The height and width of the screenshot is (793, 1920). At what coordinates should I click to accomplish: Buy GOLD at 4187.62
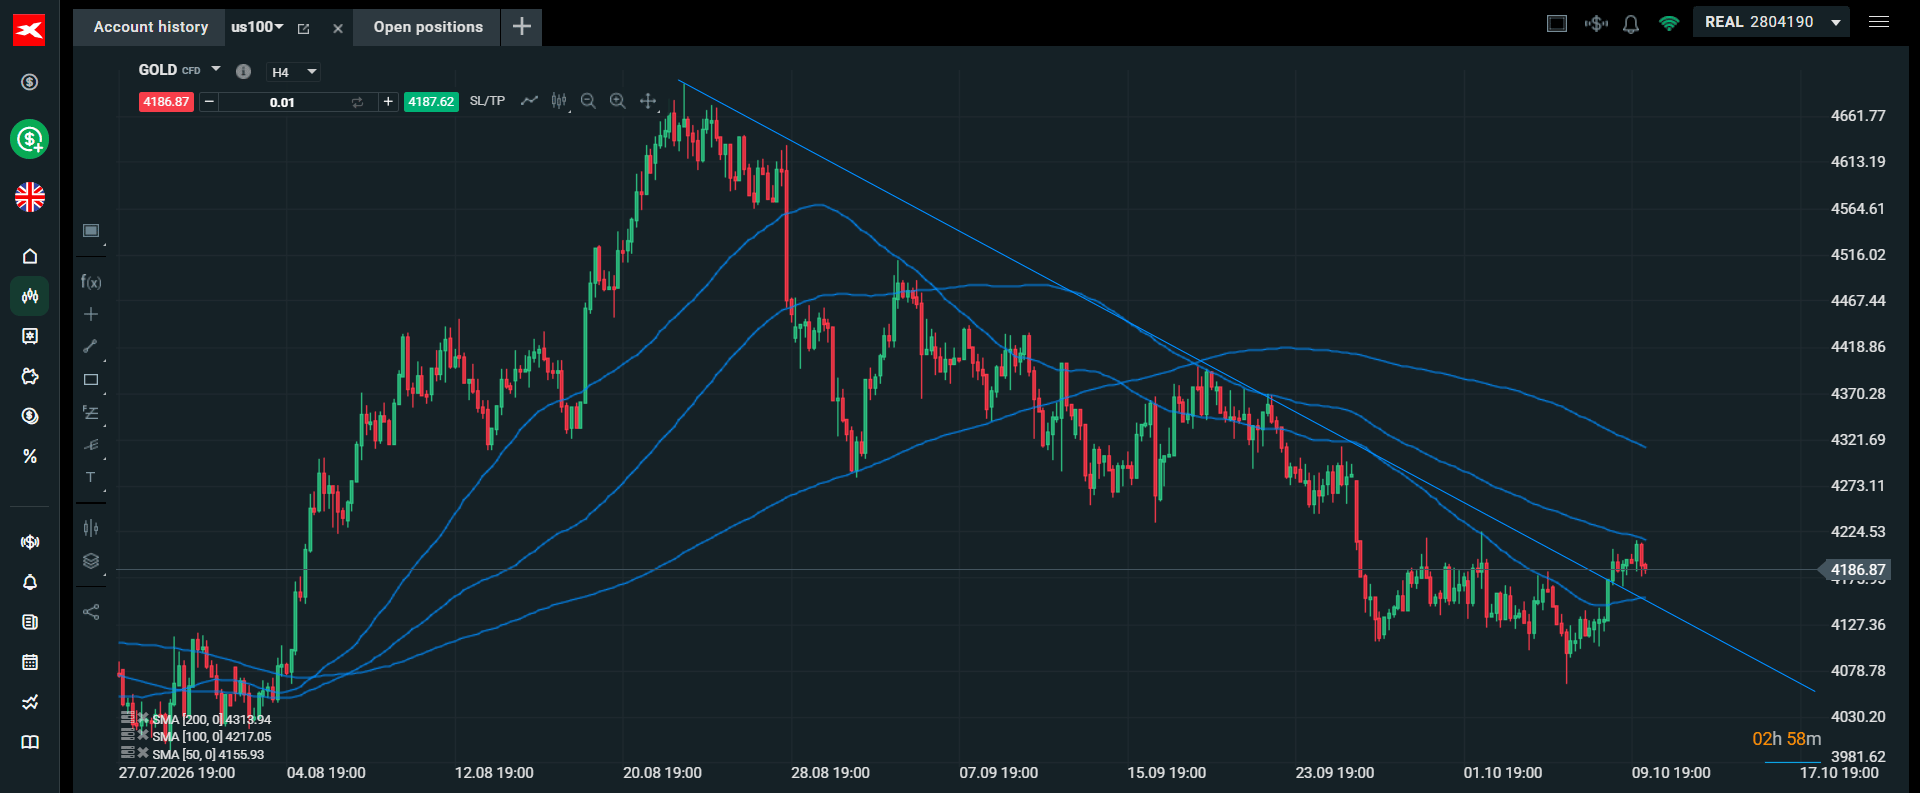[431, 102]
